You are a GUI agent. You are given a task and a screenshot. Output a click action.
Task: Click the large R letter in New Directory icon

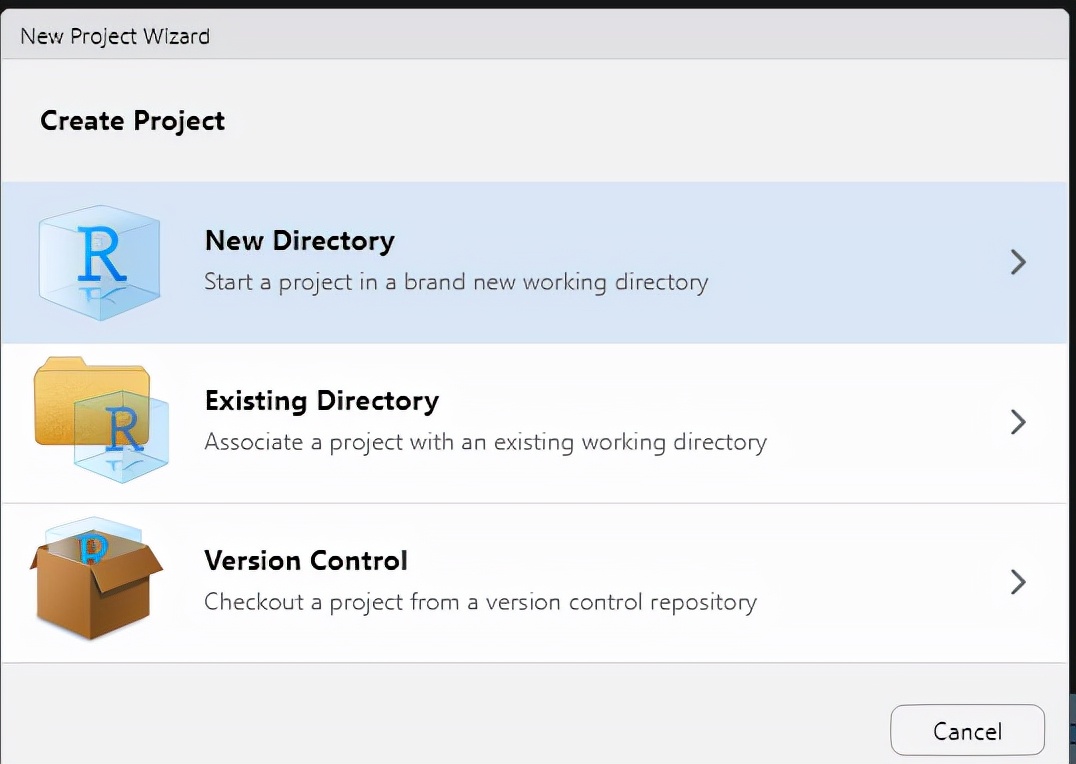coord(102,254)
